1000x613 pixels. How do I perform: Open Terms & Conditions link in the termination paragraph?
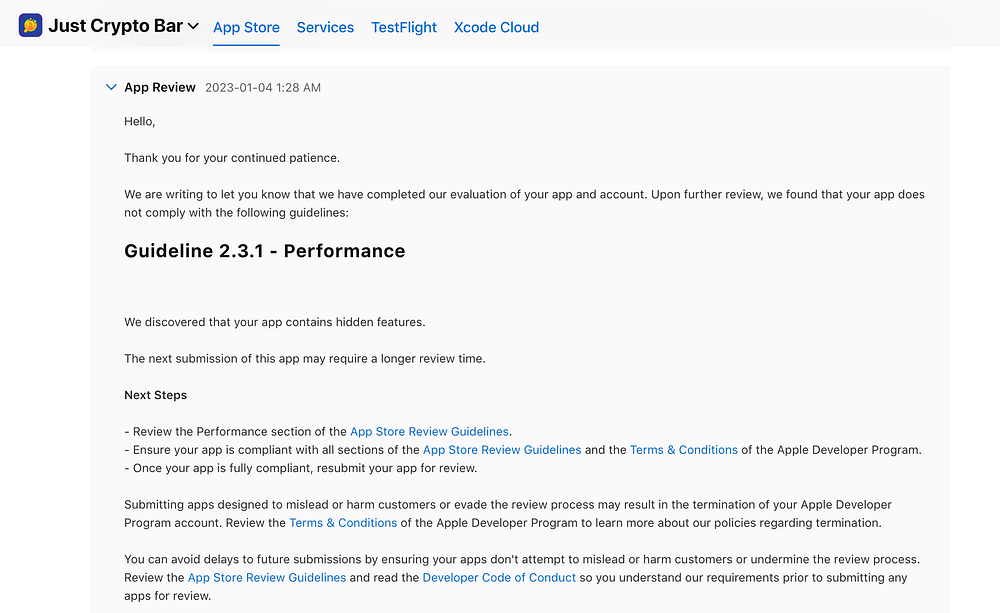pos(343,523)
